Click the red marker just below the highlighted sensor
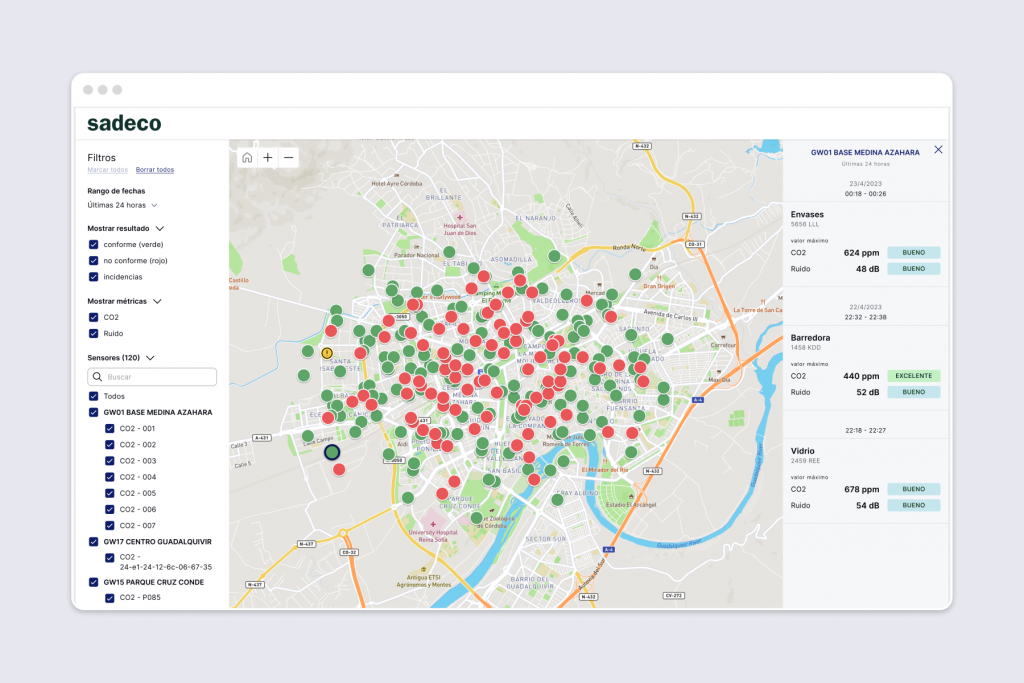1024x683 pixels. (x=339, y=468)
